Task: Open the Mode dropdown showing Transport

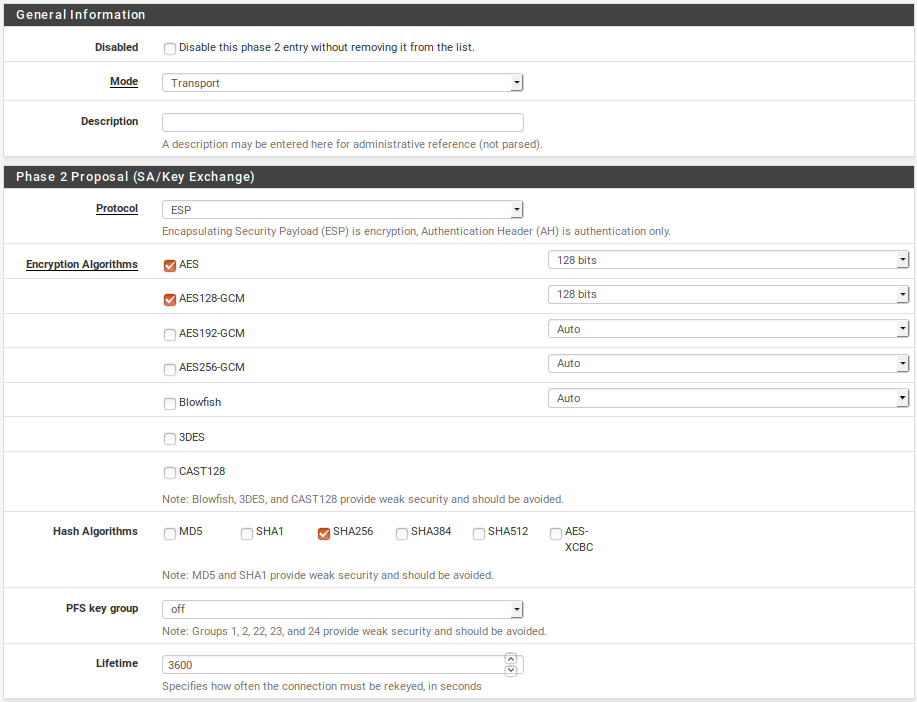Action: 342,82
